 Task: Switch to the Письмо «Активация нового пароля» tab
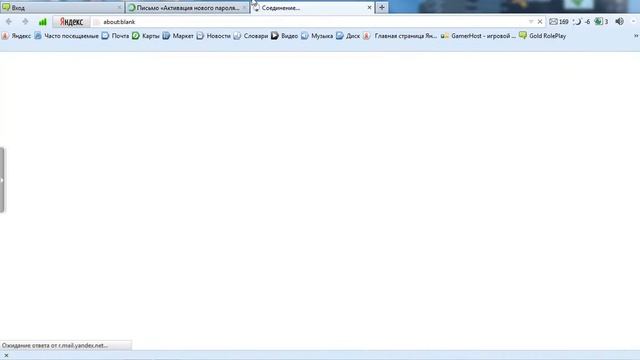pyautogui.click(x=188, y=8)
